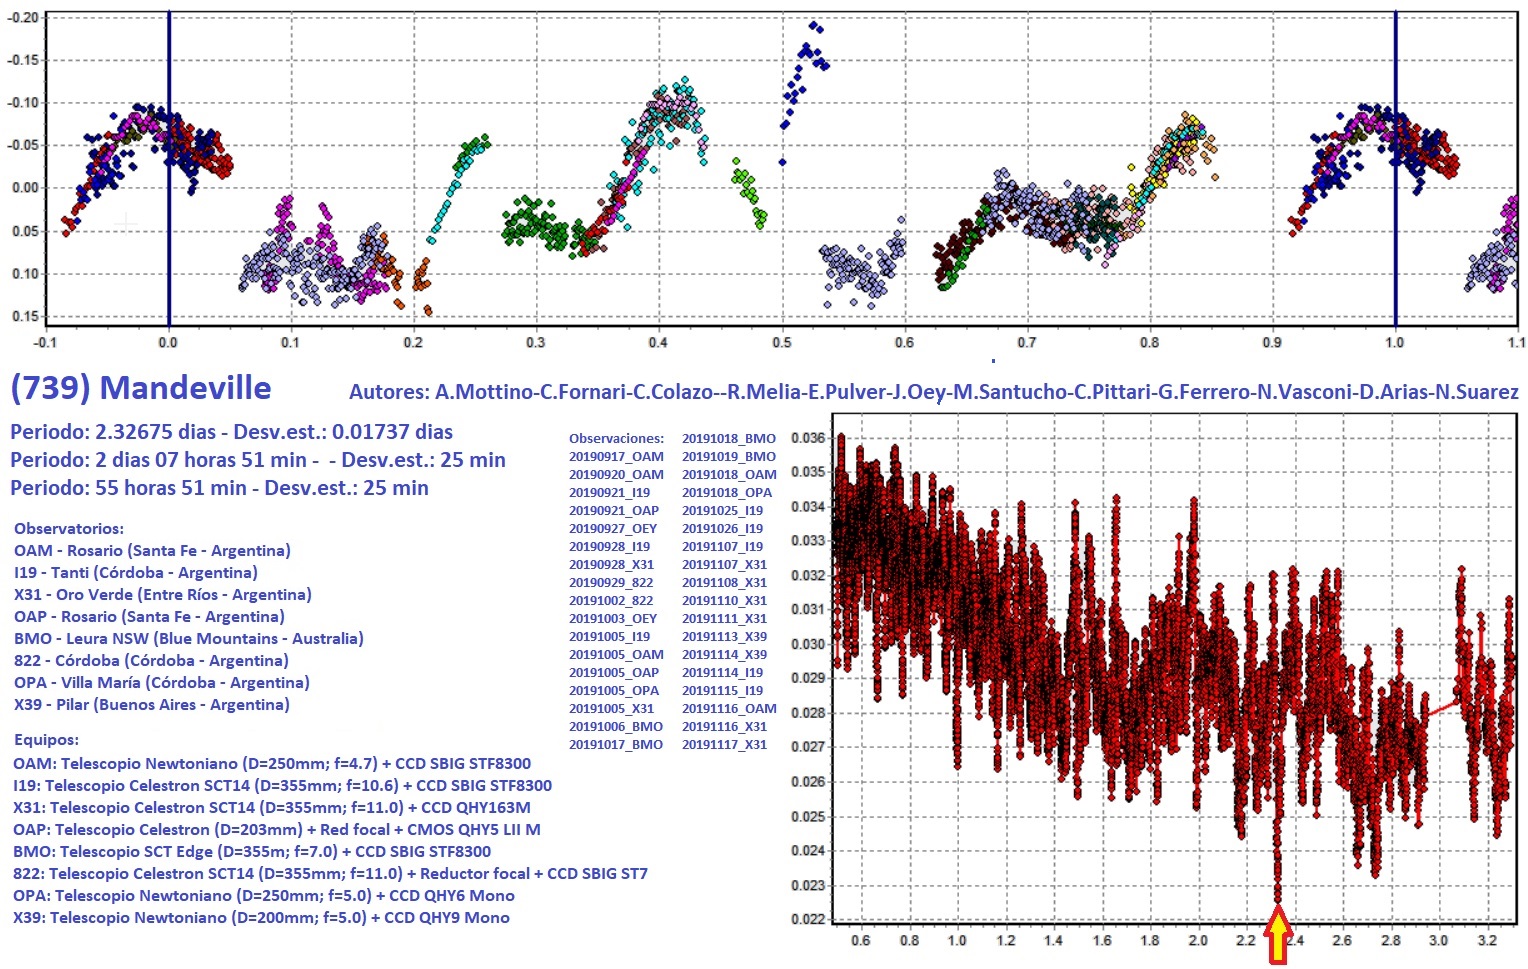Click observation entry "20191116_OAM"
The image size is (1528, 969).
[x=729, y=708]
